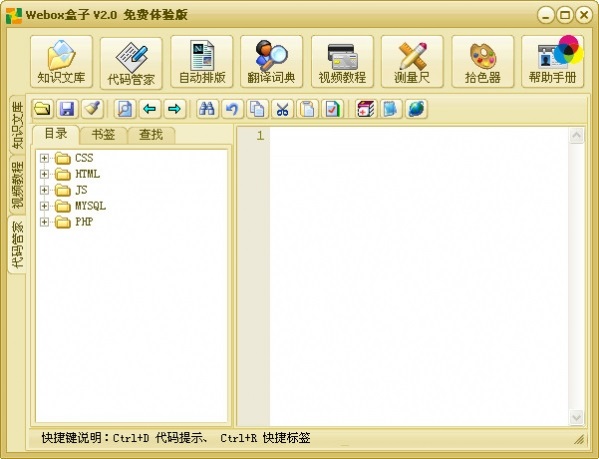599x459 pixels.
Task: Click the left arrow back icon
Action: pyautogui.click(x=150, y=109)
